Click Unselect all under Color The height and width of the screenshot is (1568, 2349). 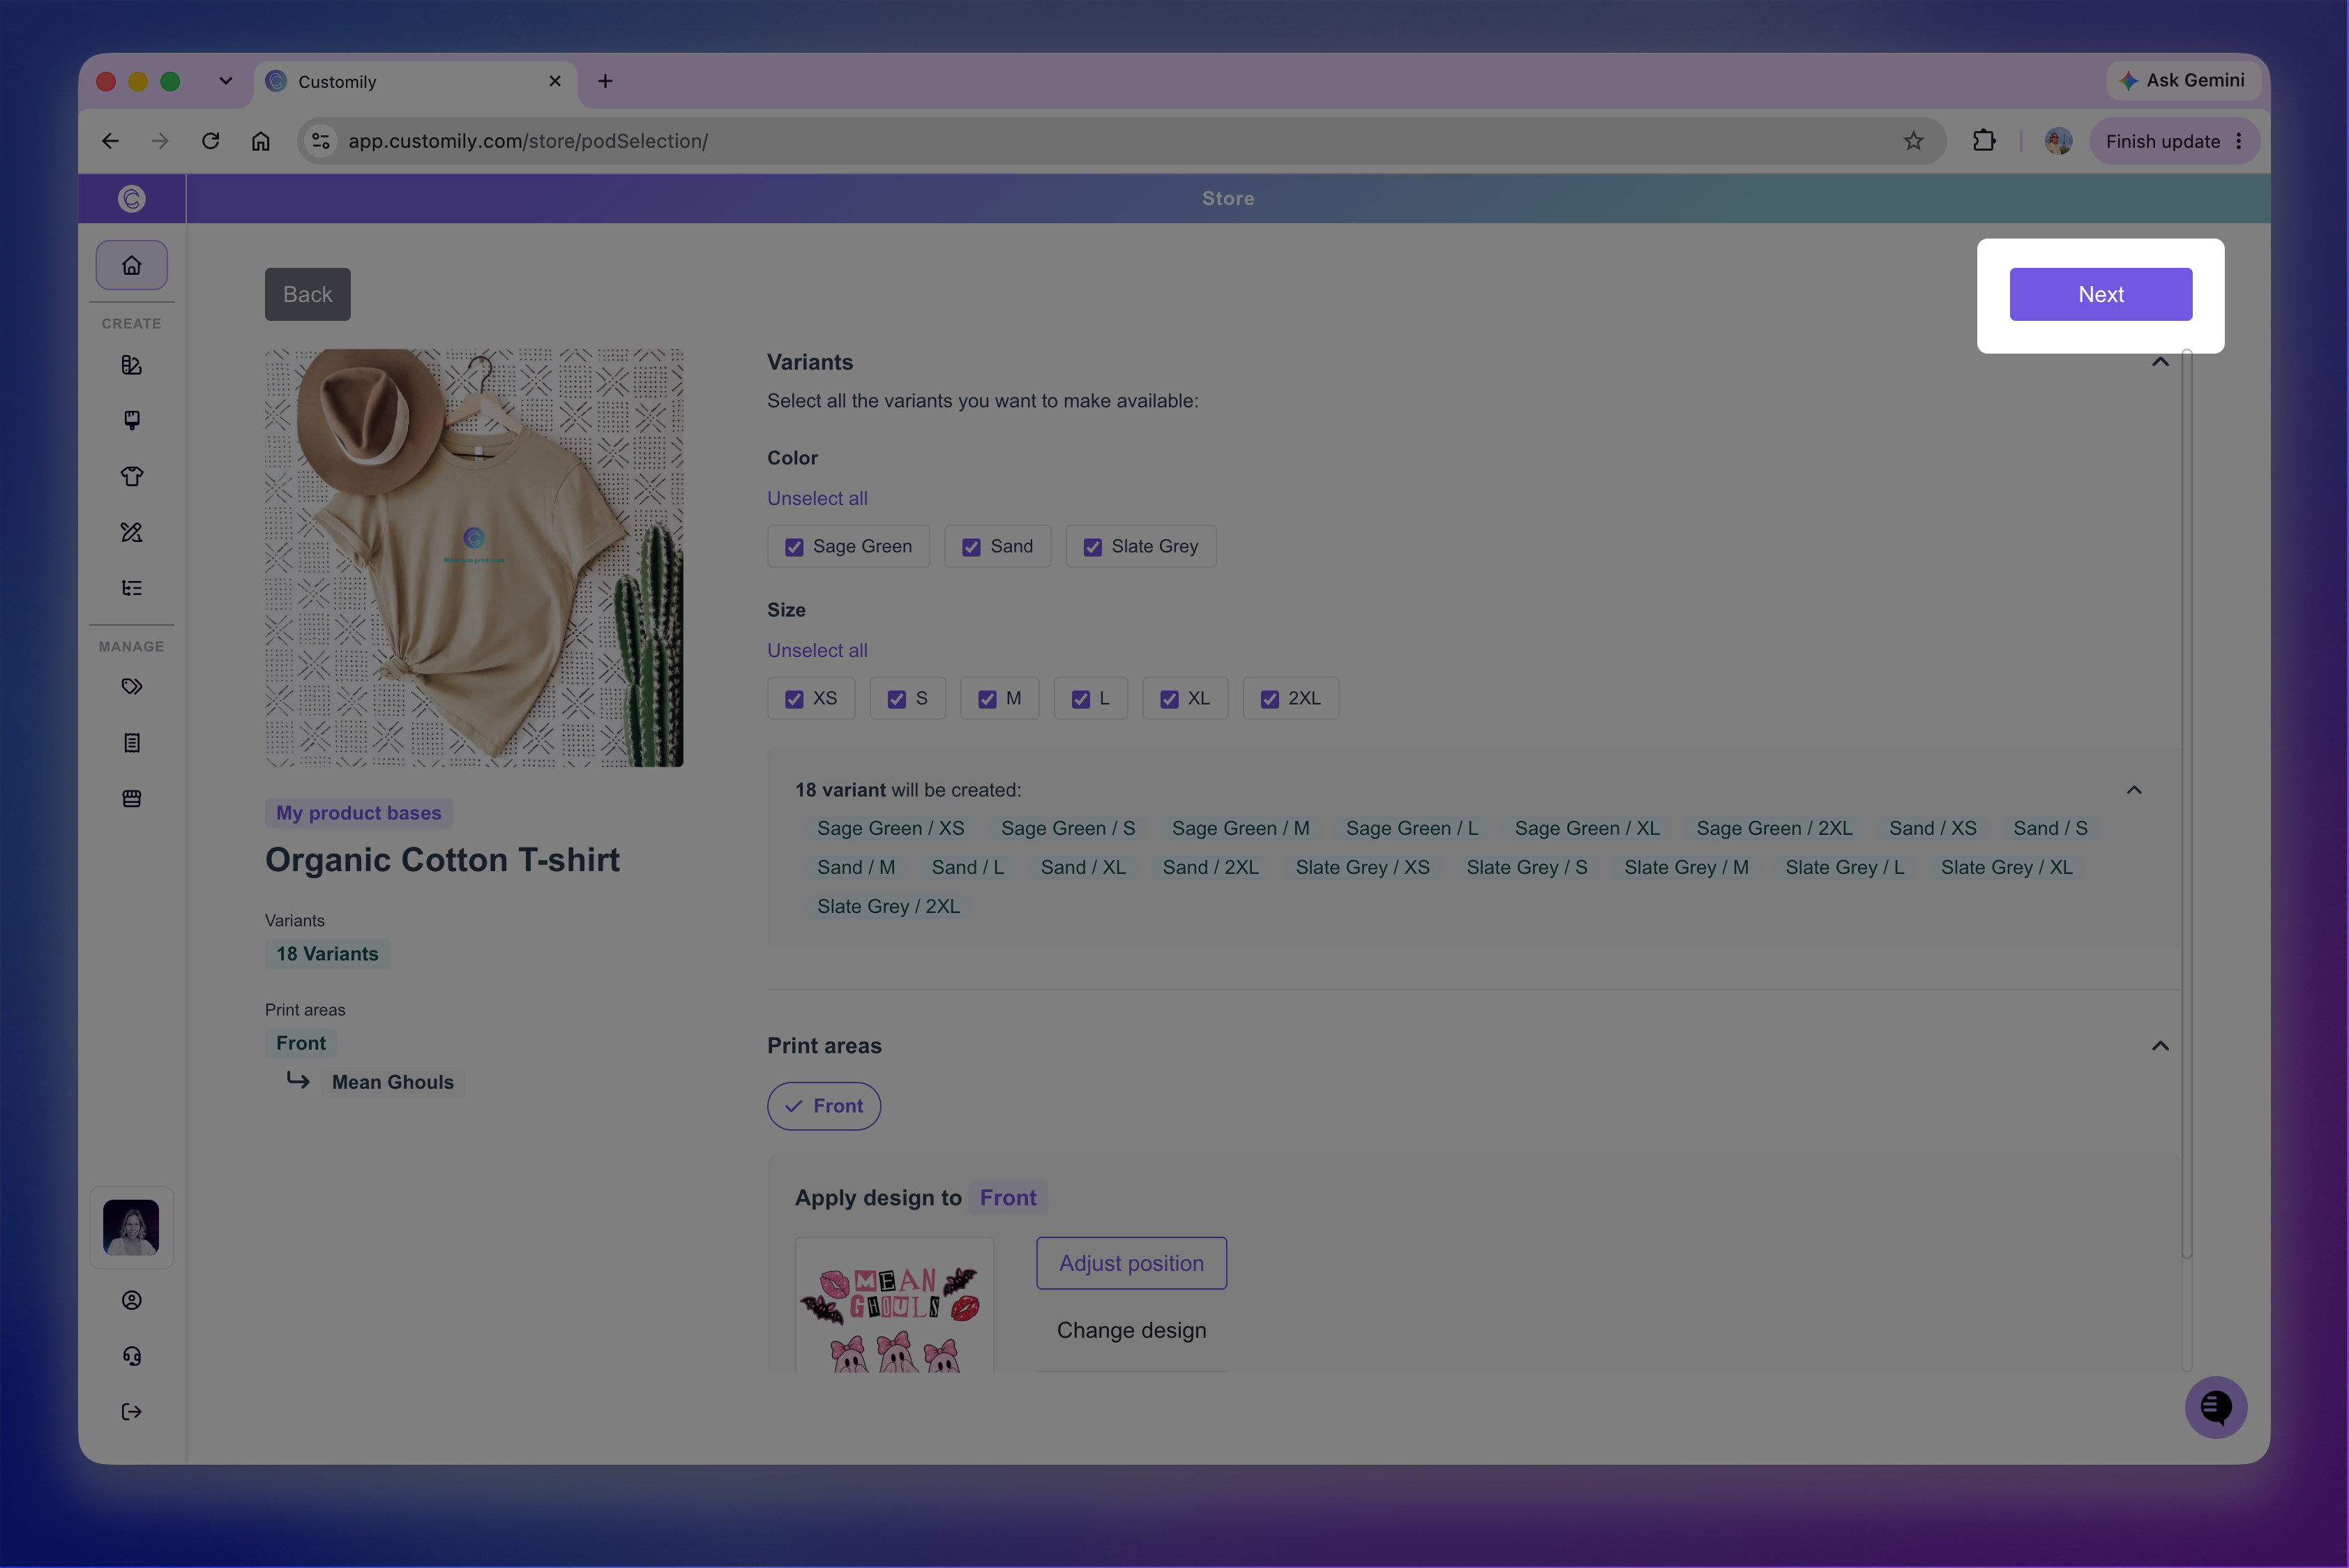[817, 498]
